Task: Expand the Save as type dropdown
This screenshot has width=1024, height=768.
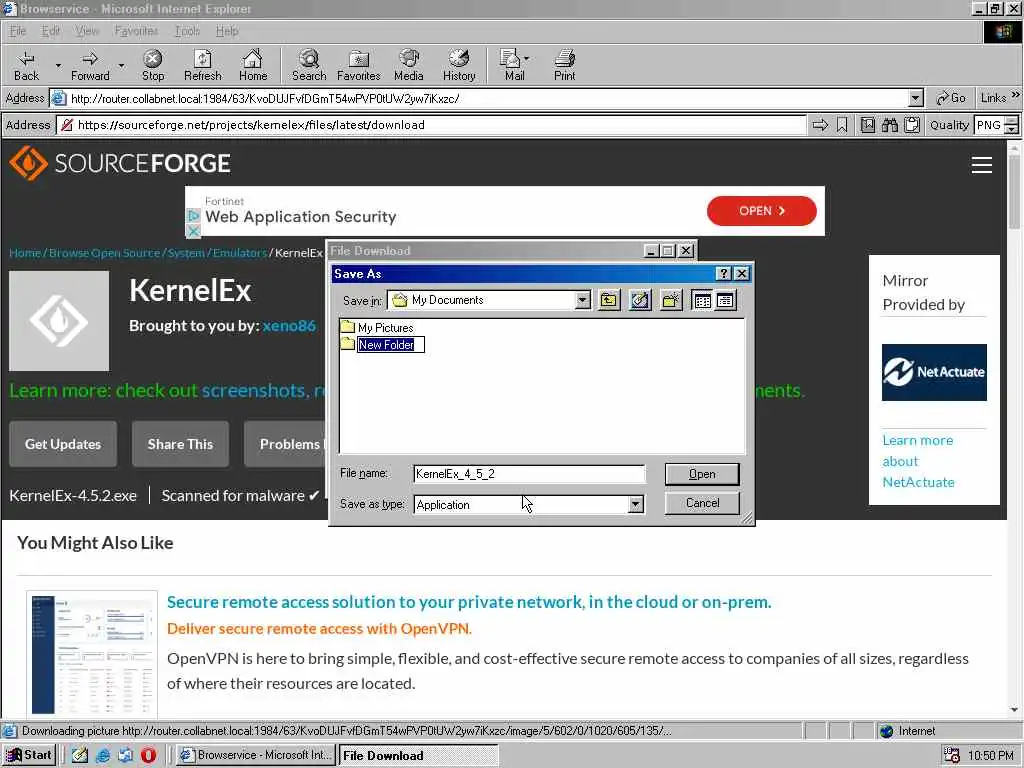Action: point(635,504)
